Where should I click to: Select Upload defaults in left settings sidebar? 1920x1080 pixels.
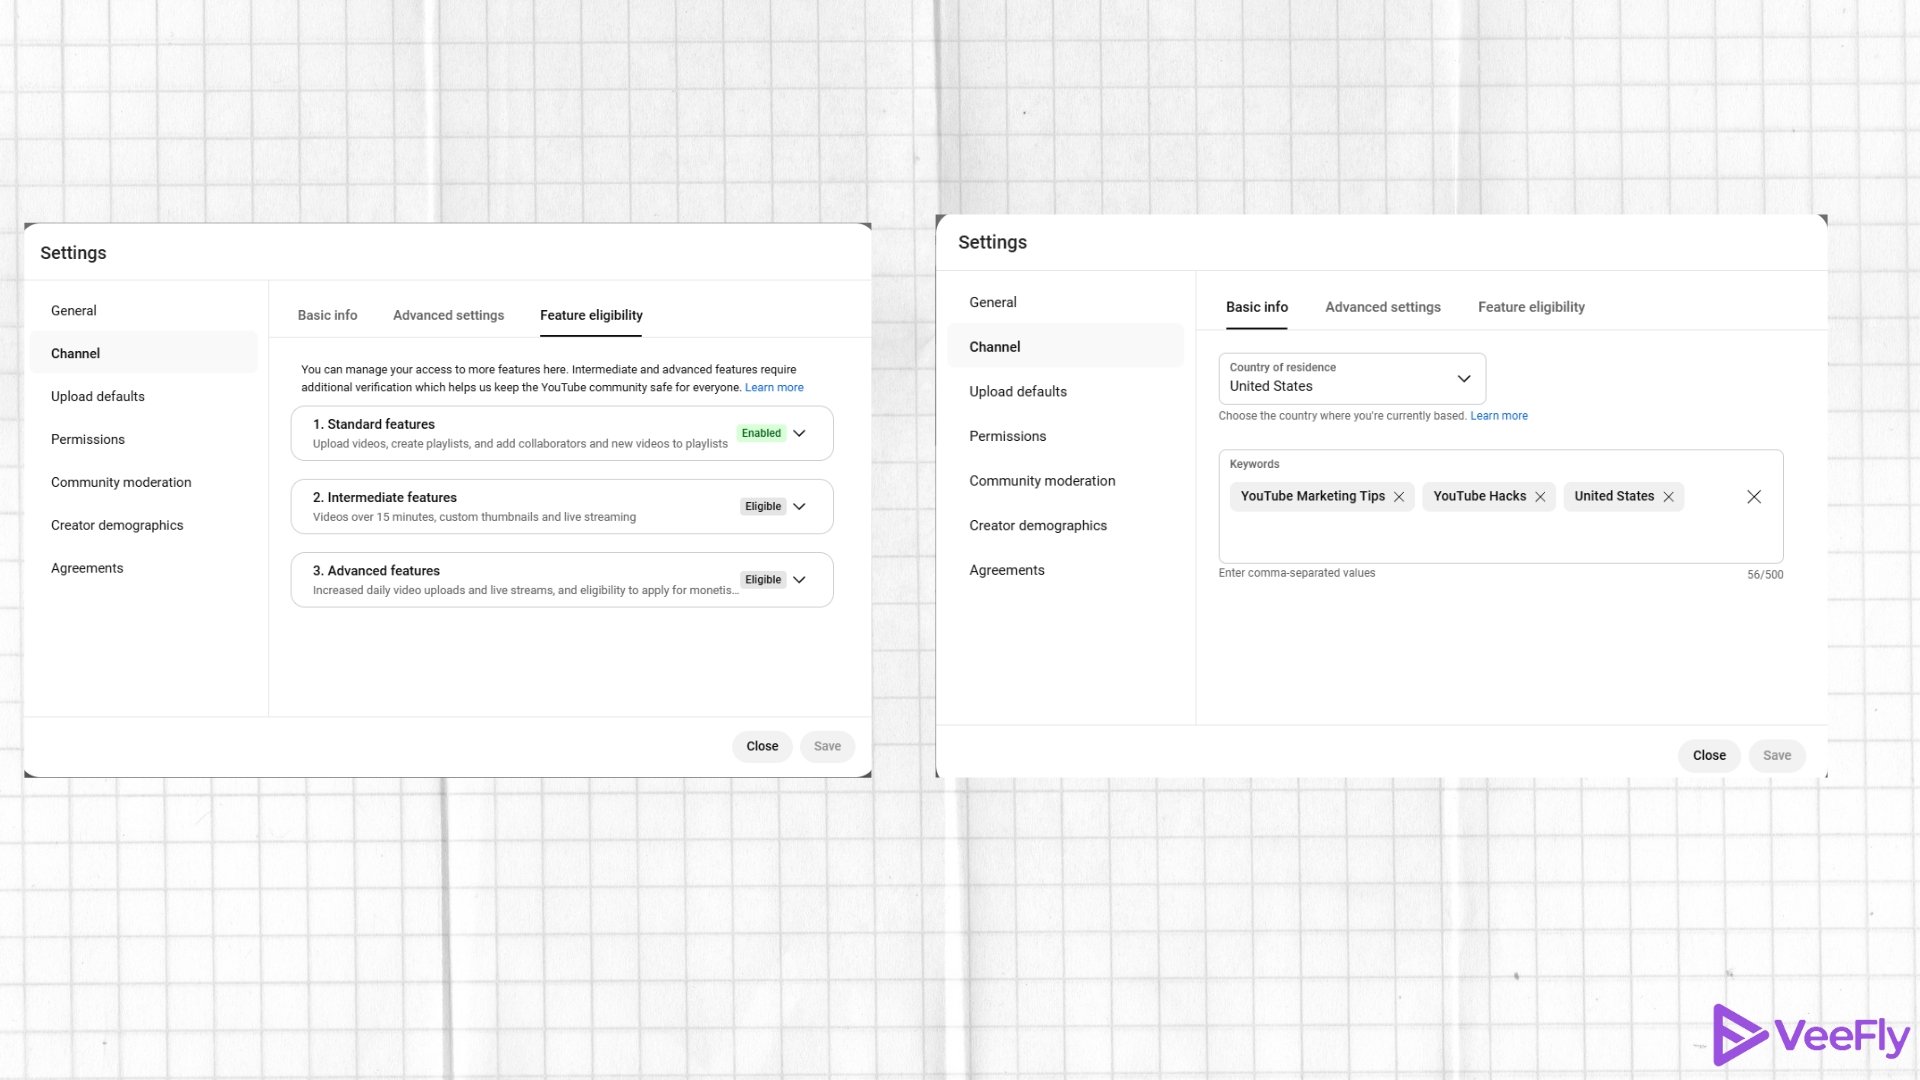(x=98, y=396)
